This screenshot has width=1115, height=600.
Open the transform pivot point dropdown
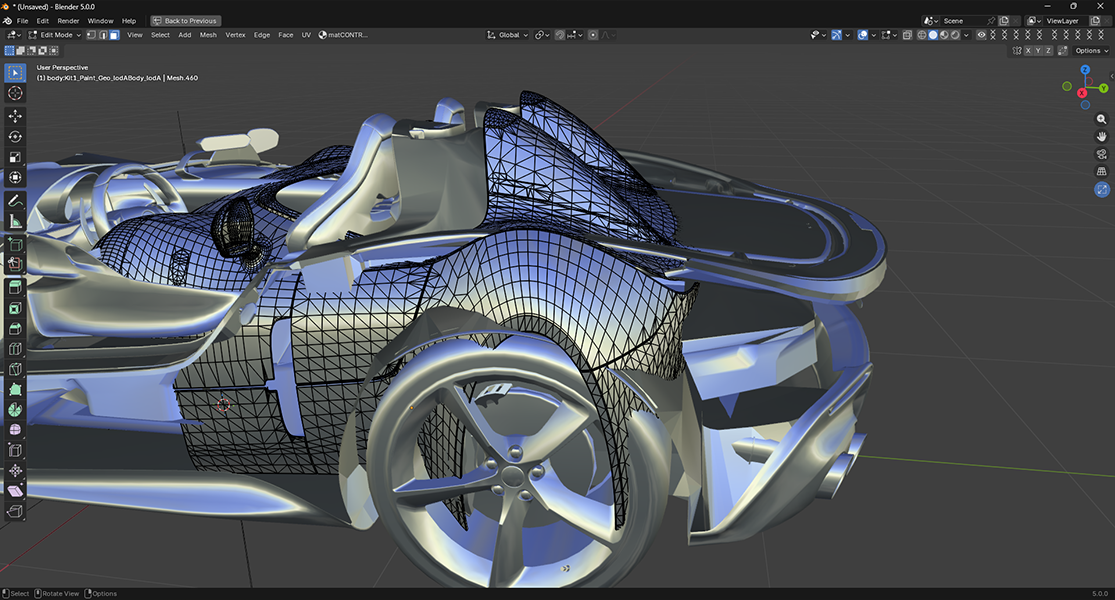(543, 35)
